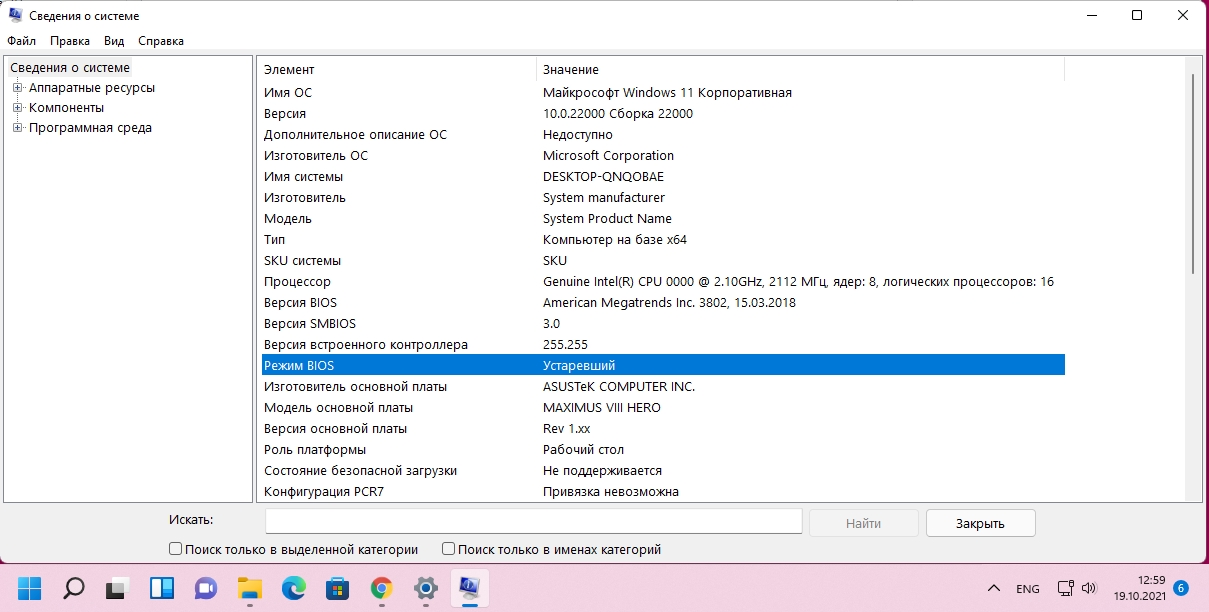This screenshot has height=612, width=1209.
Task: Select the 'Версия' 10.0.22000 row label
Action: [x=285, y=114]
